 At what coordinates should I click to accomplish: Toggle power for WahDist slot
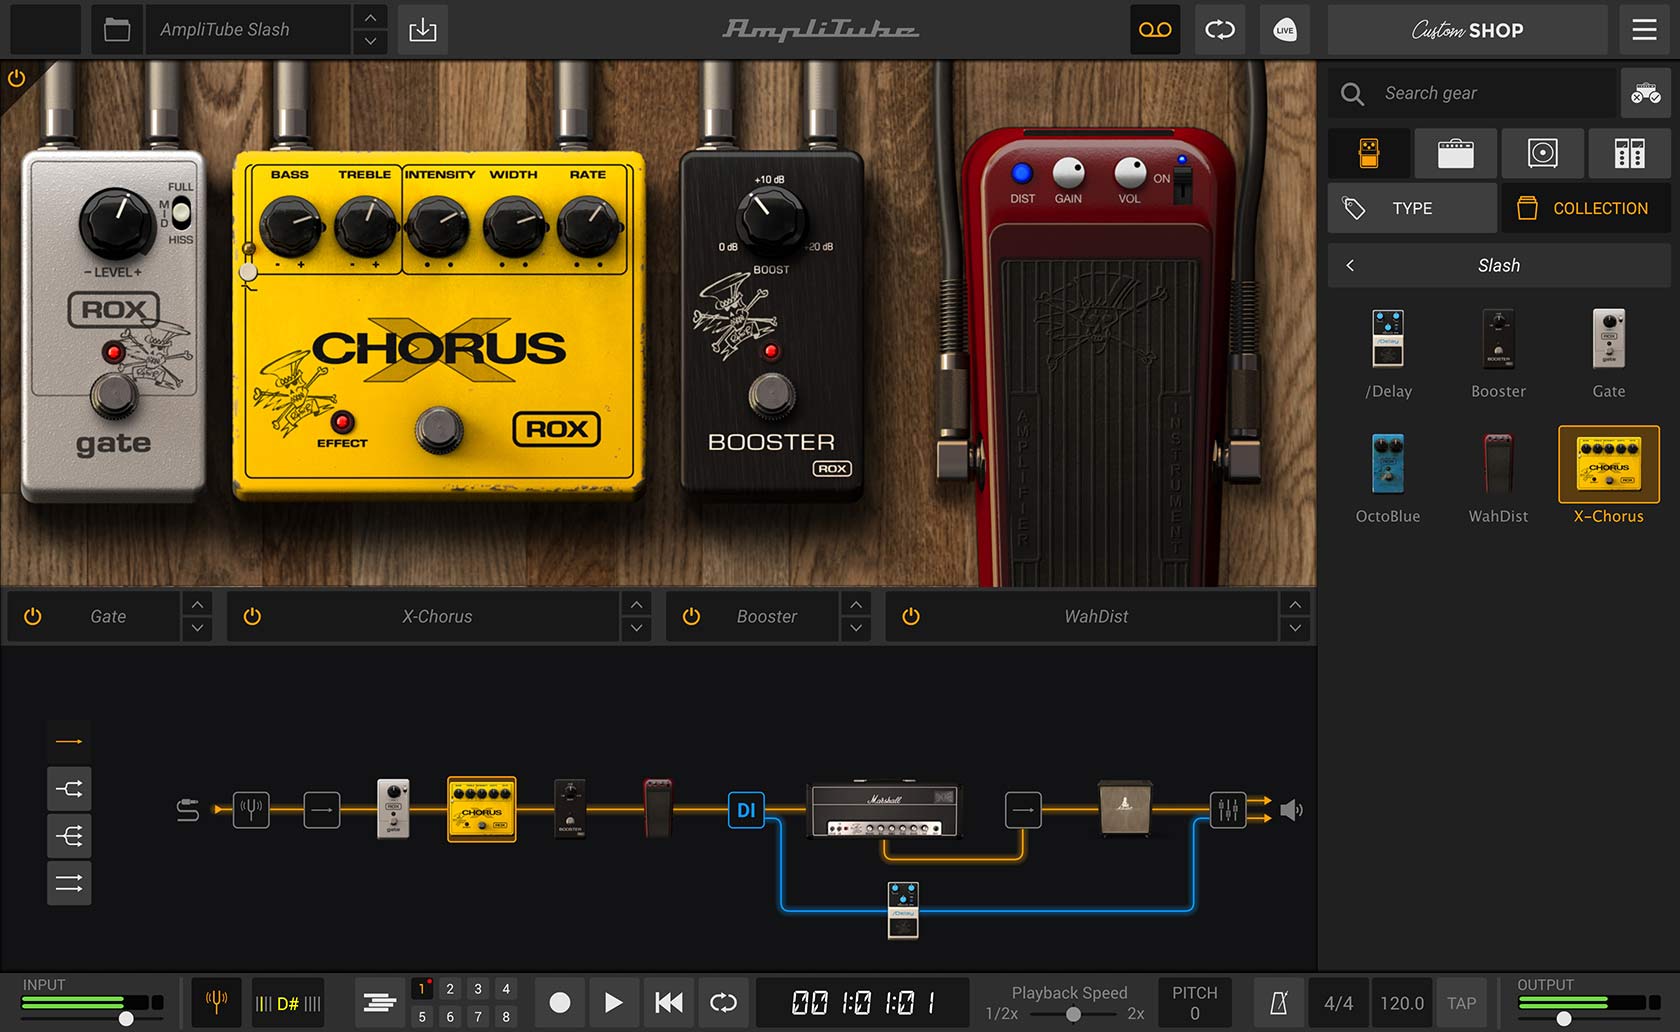[x=910, y=617]
